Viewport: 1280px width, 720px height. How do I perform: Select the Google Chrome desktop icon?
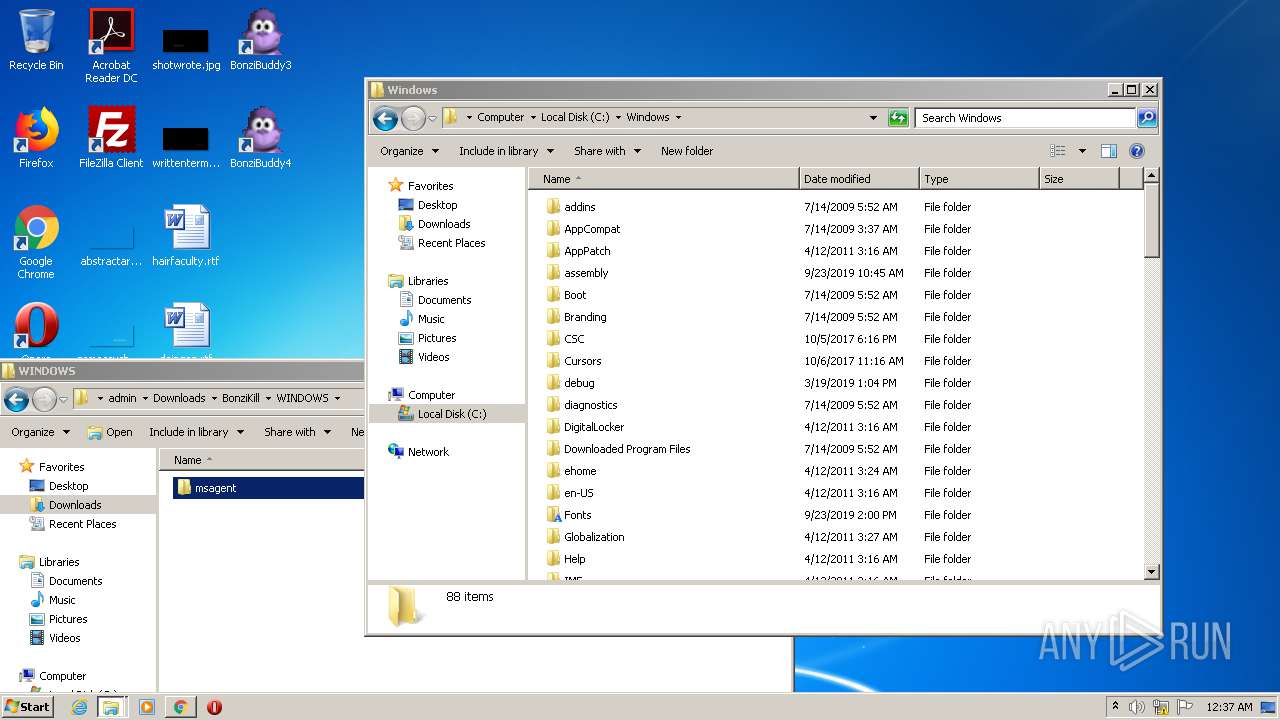36,243
